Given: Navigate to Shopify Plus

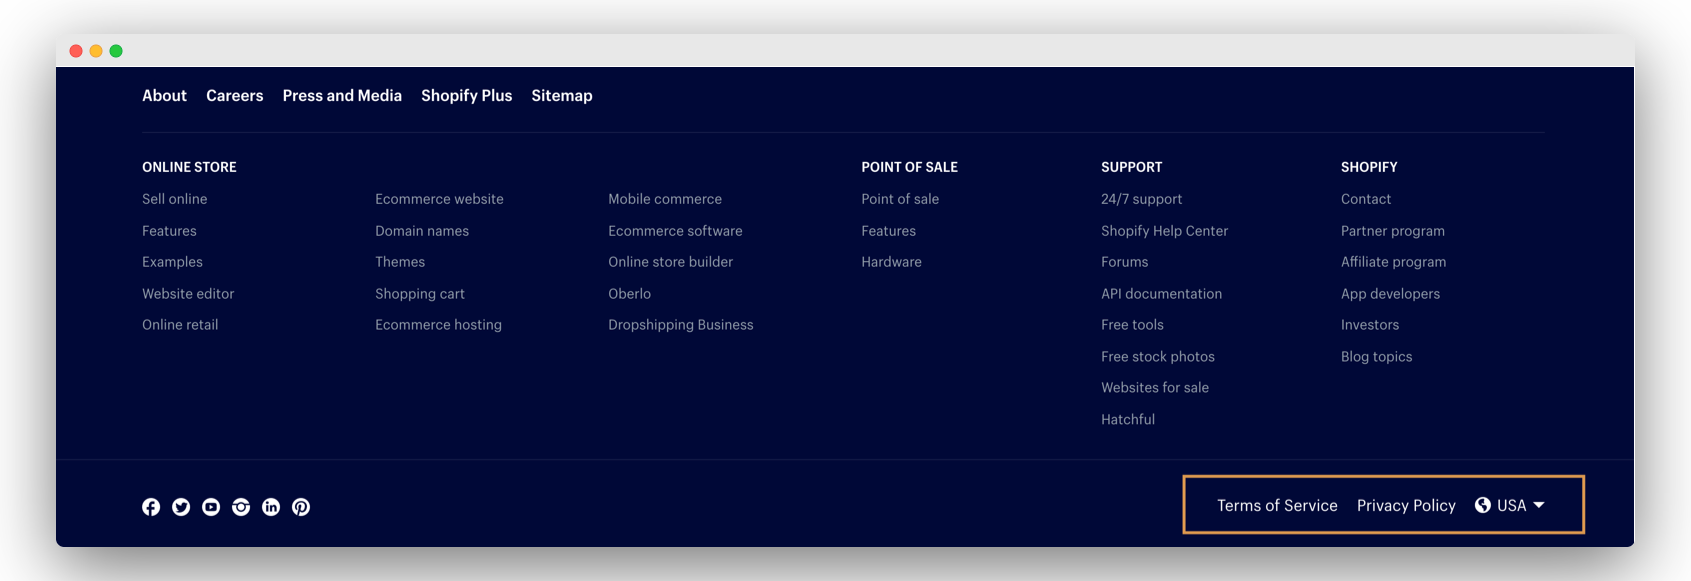Looking at the screenshot, I should [466, 96].
